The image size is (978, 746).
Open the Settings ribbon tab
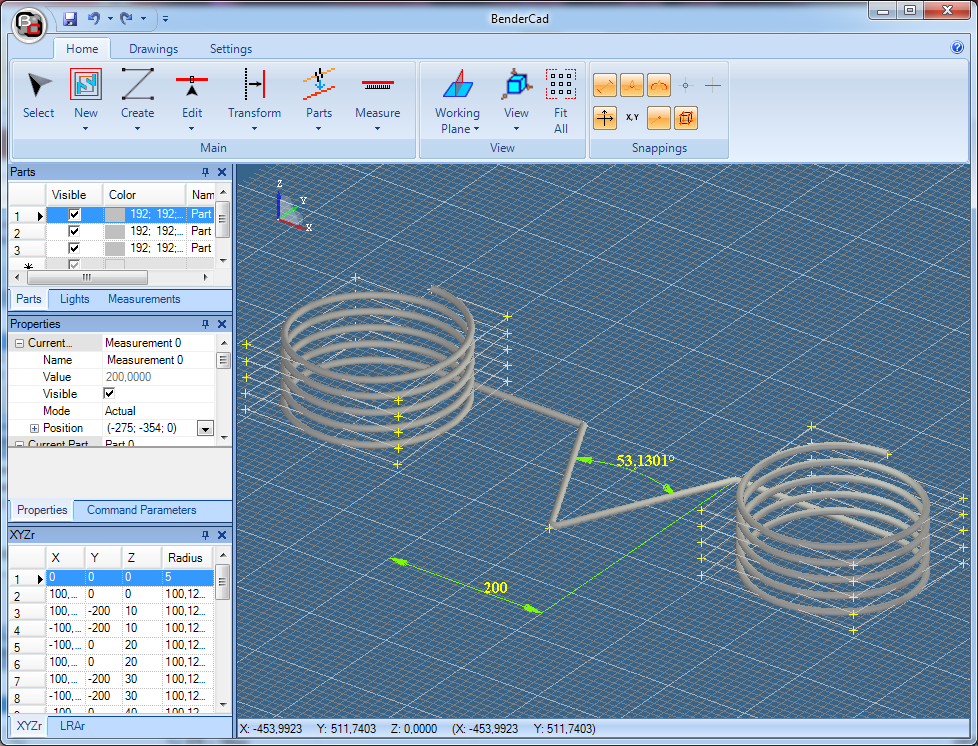[231, 49]
